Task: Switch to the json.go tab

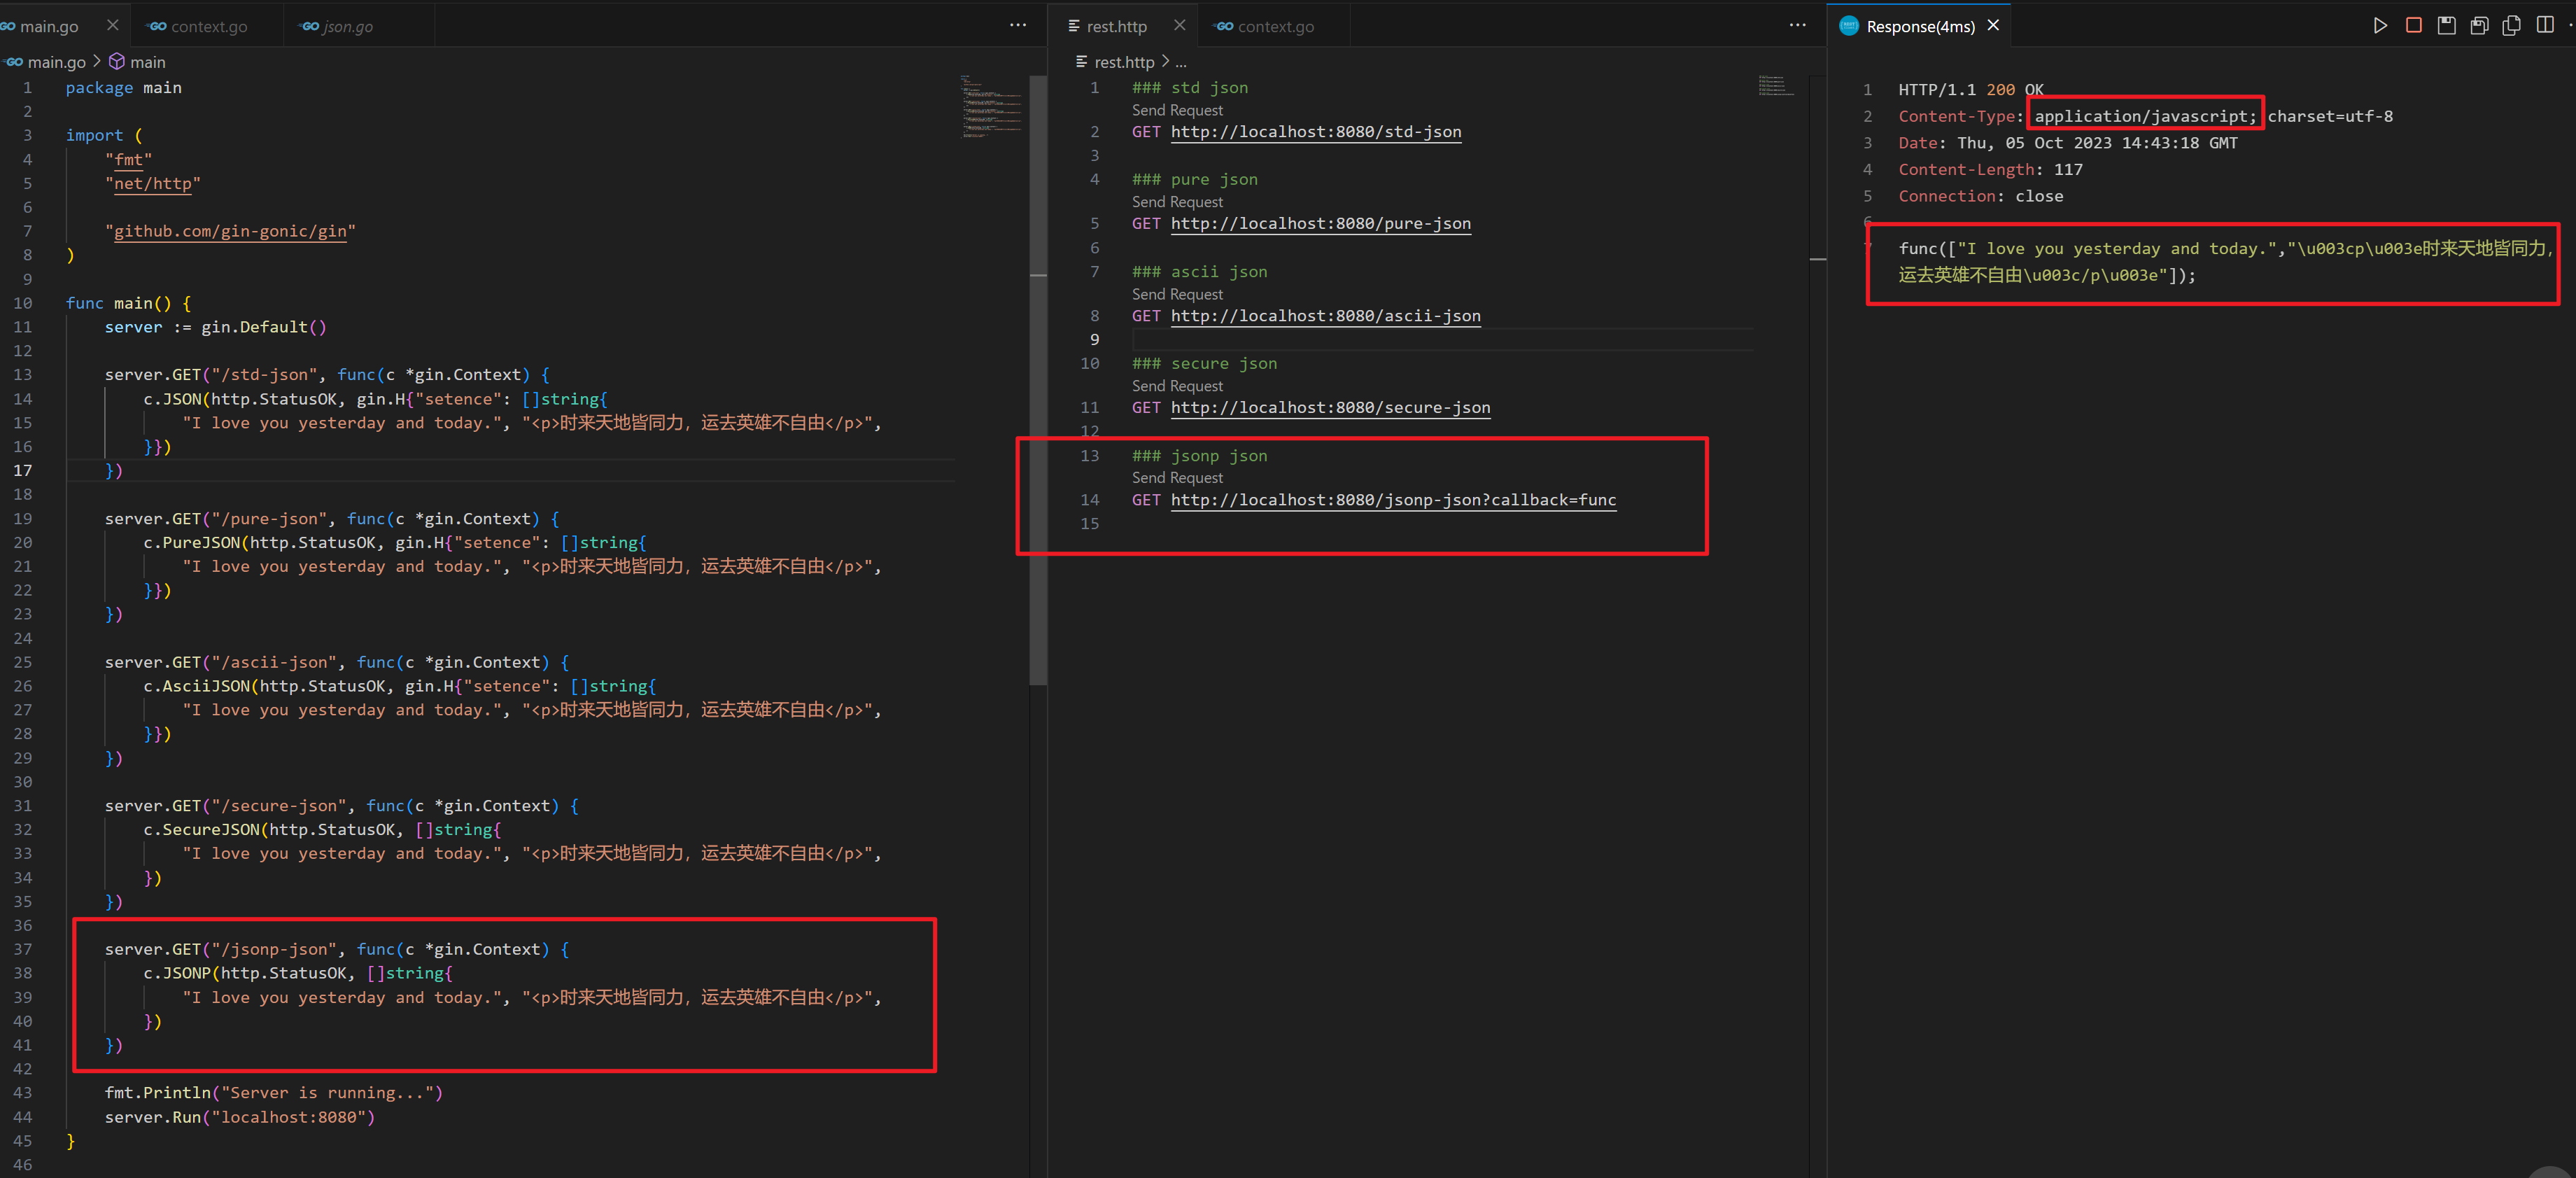Action: tap(347, 27)
